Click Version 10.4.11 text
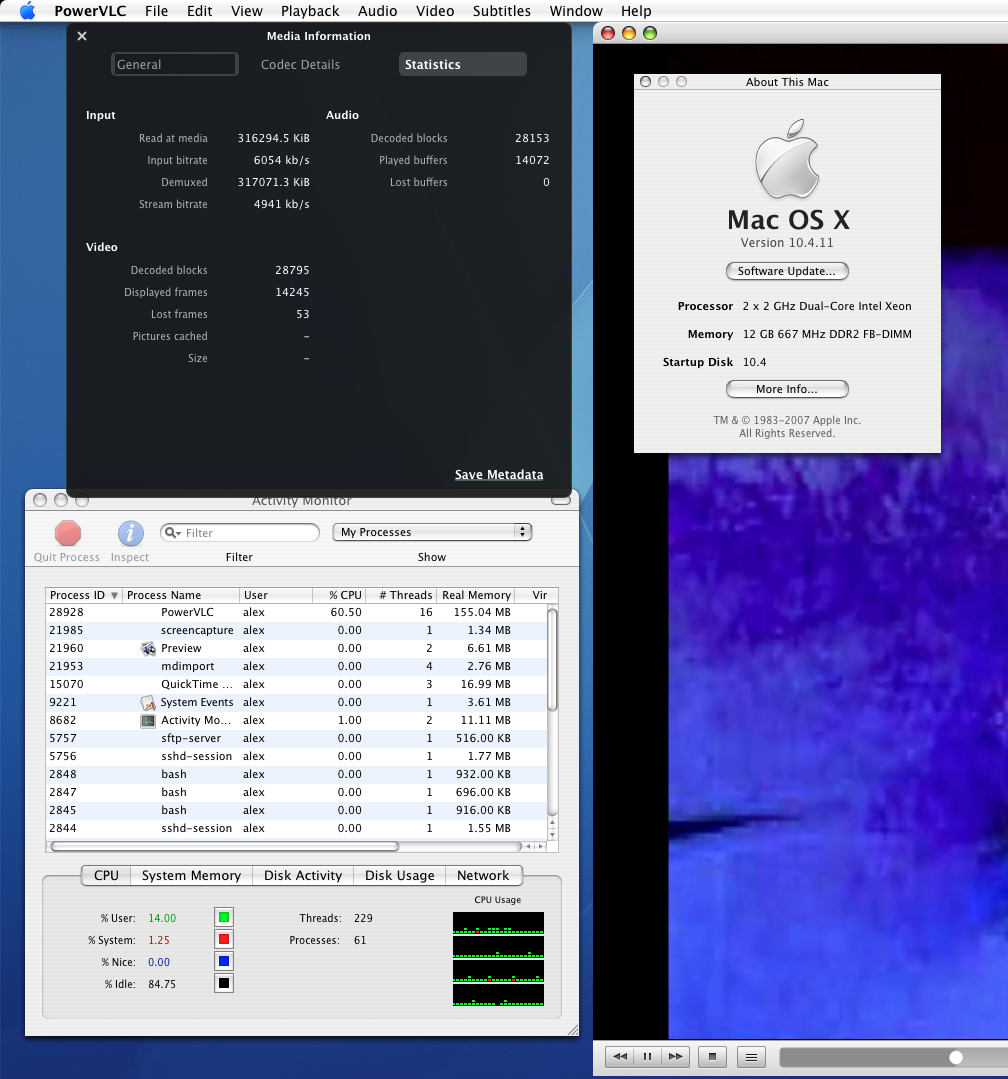The width and height of the screenshot is (1008, 1079). coord(786,243)
